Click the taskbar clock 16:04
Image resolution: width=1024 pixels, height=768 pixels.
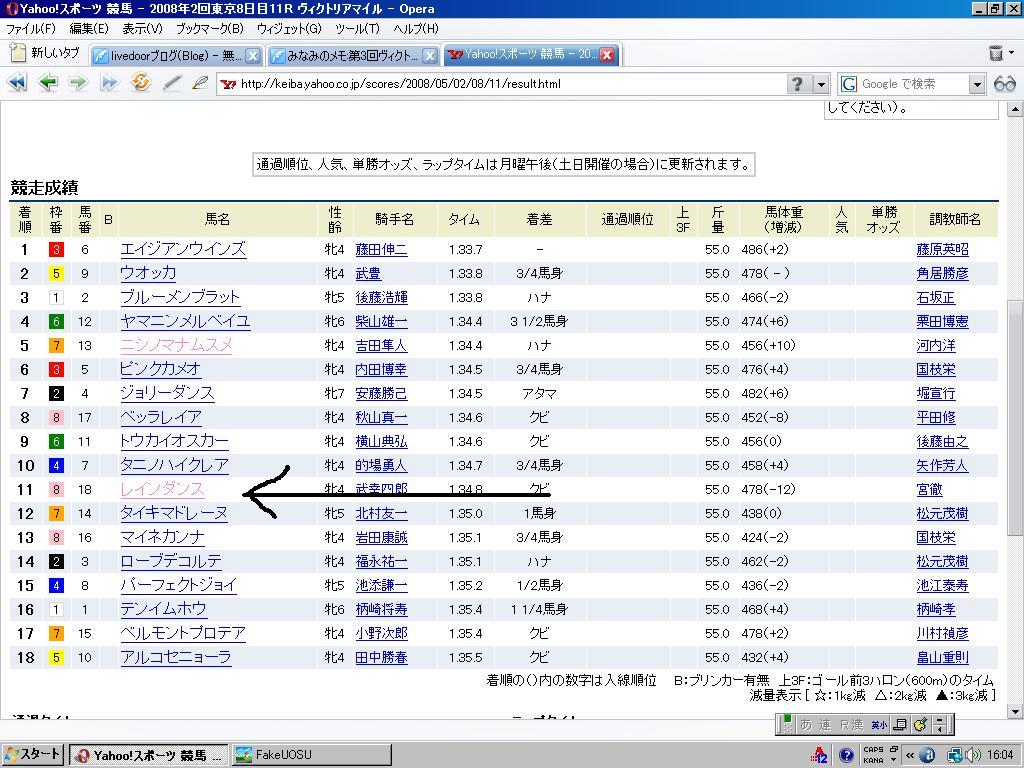(1000, 755)
